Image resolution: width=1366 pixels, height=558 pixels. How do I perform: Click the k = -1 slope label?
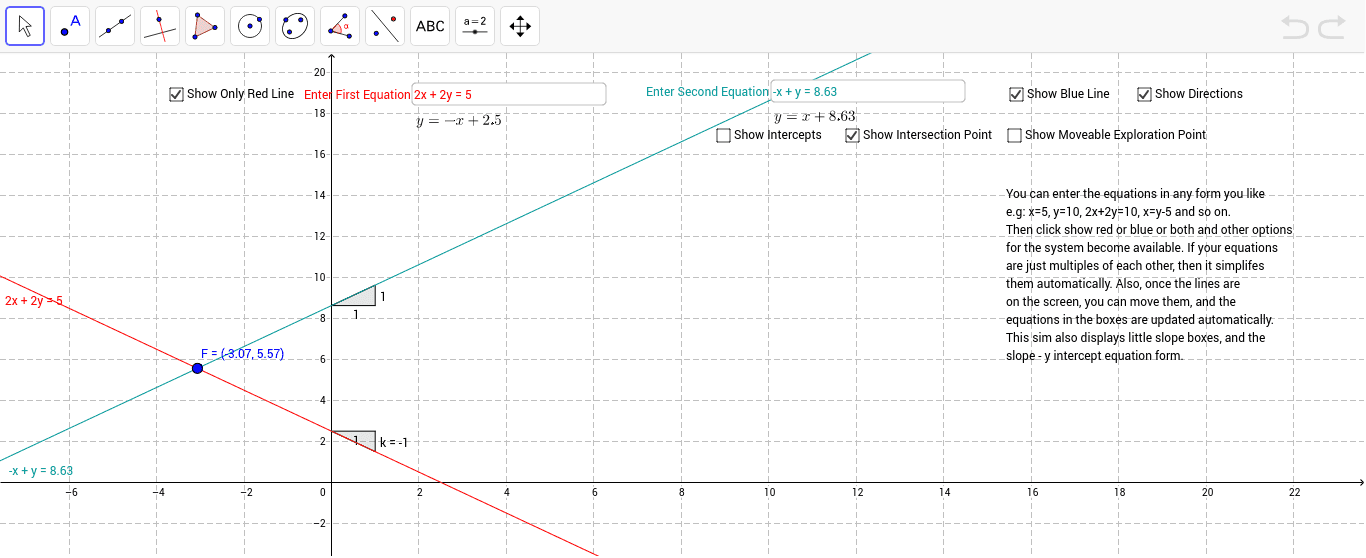[395, 443]
